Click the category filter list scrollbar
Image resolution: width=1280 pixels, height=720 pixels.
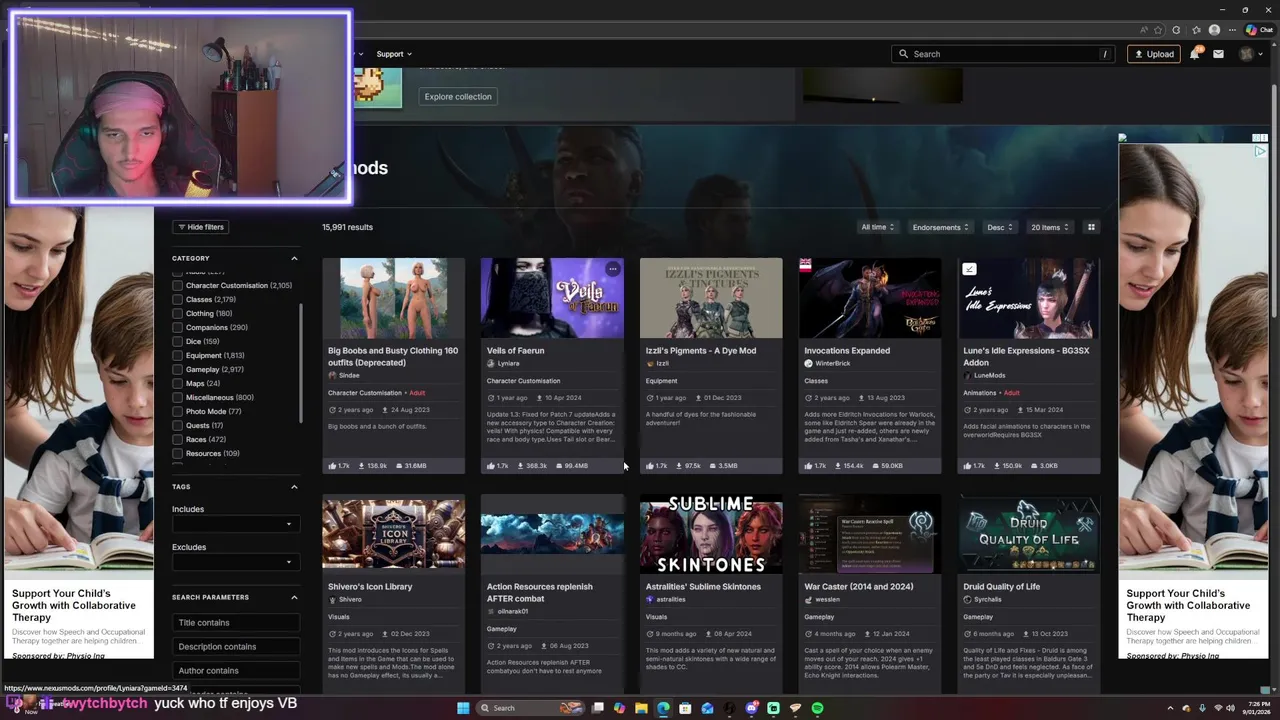[x=300, y=365]
